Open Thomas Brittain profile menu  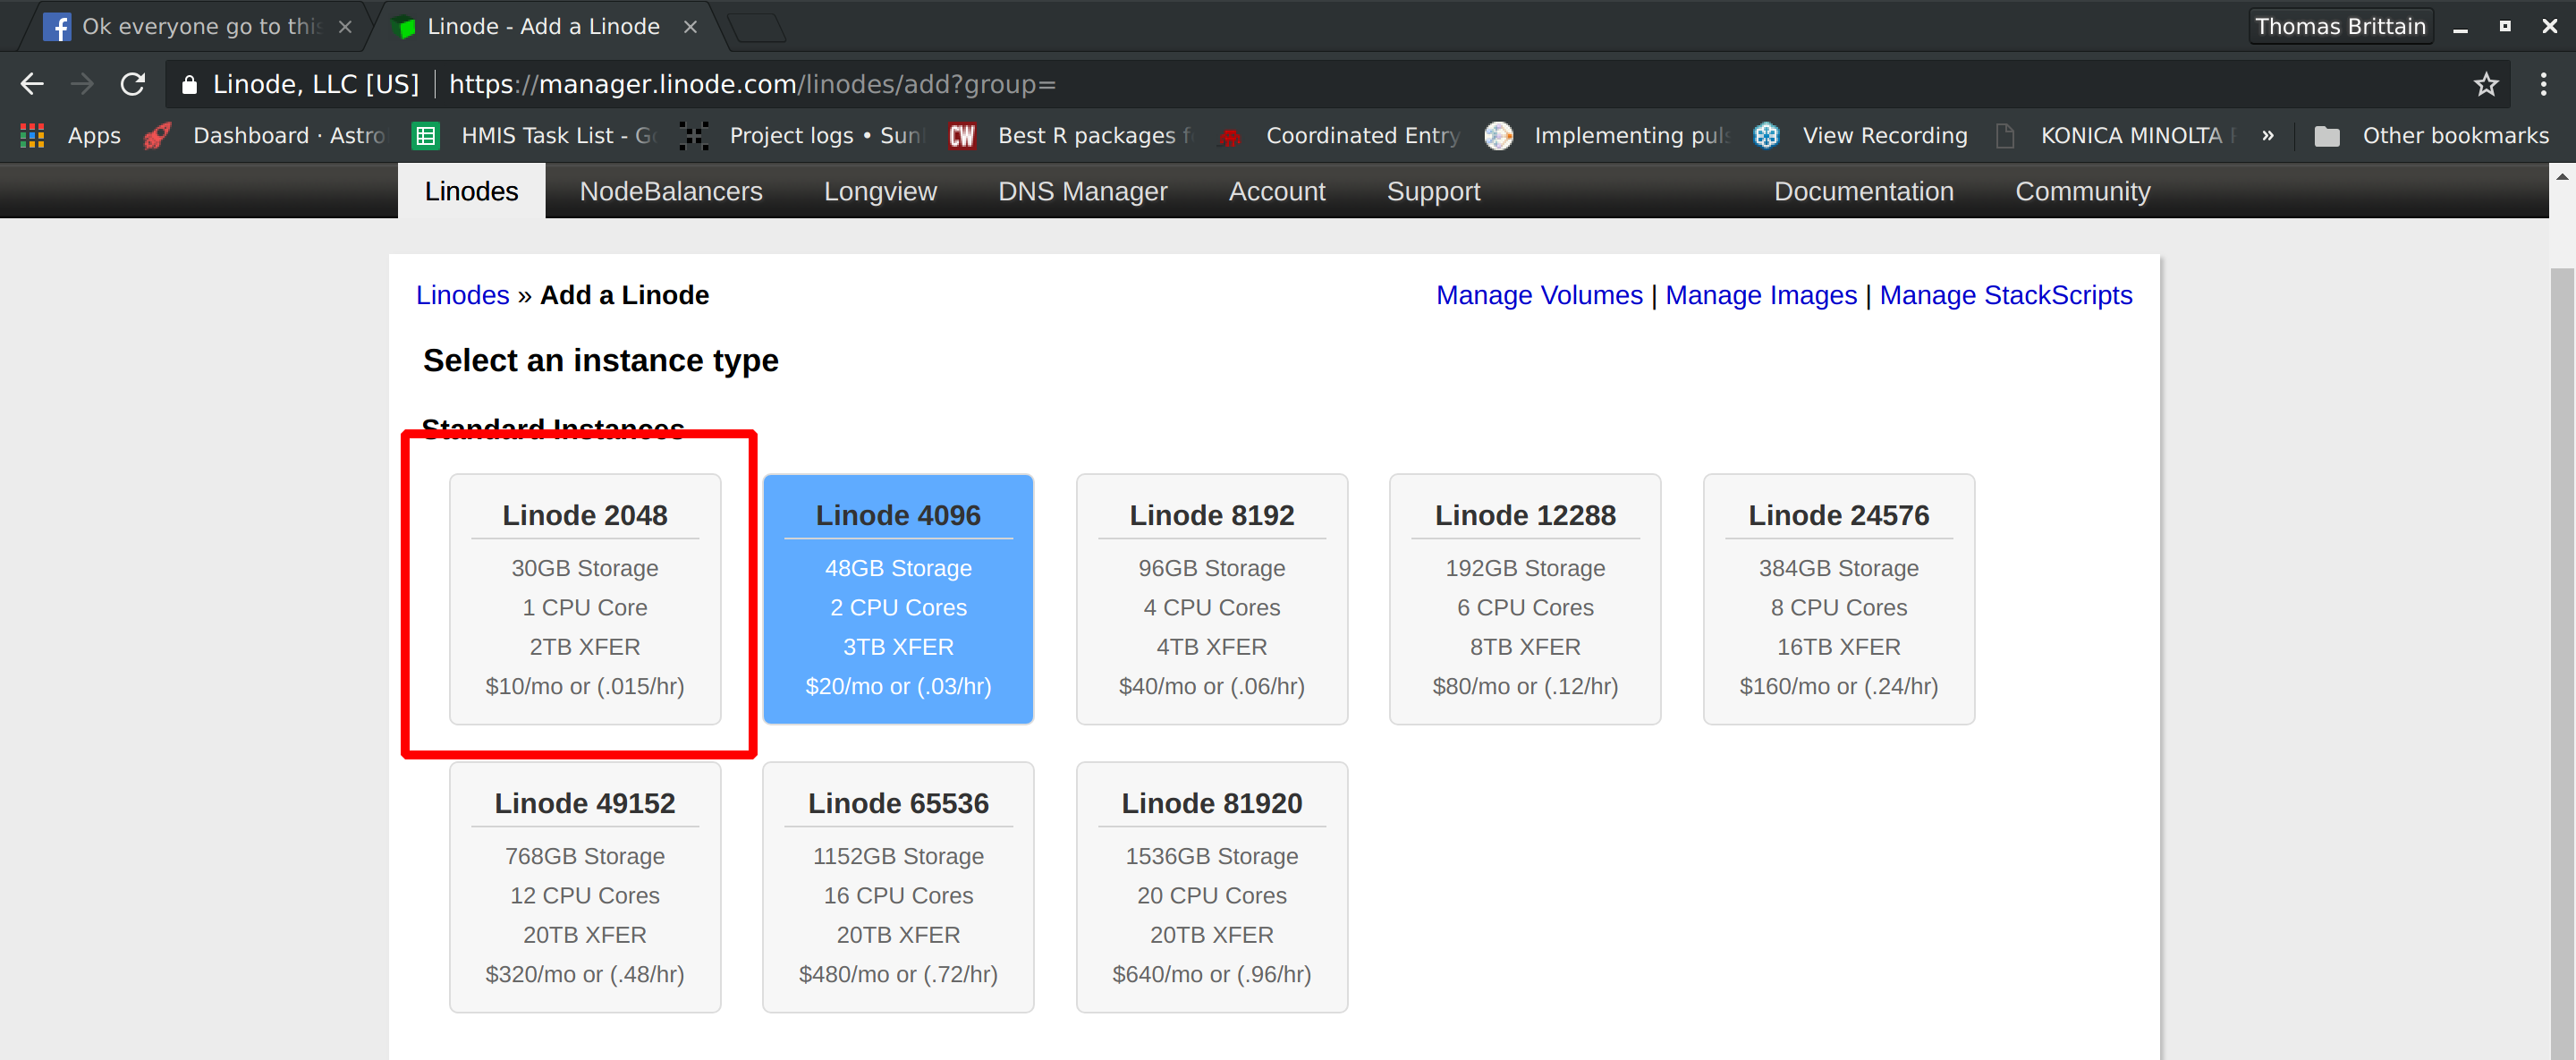tap(2340, 26)
